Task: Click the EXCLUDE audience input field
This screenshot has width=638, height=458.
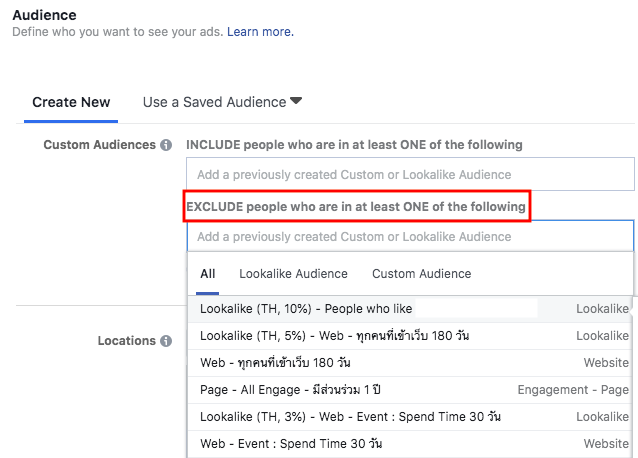Action: (x=410, y=237)
